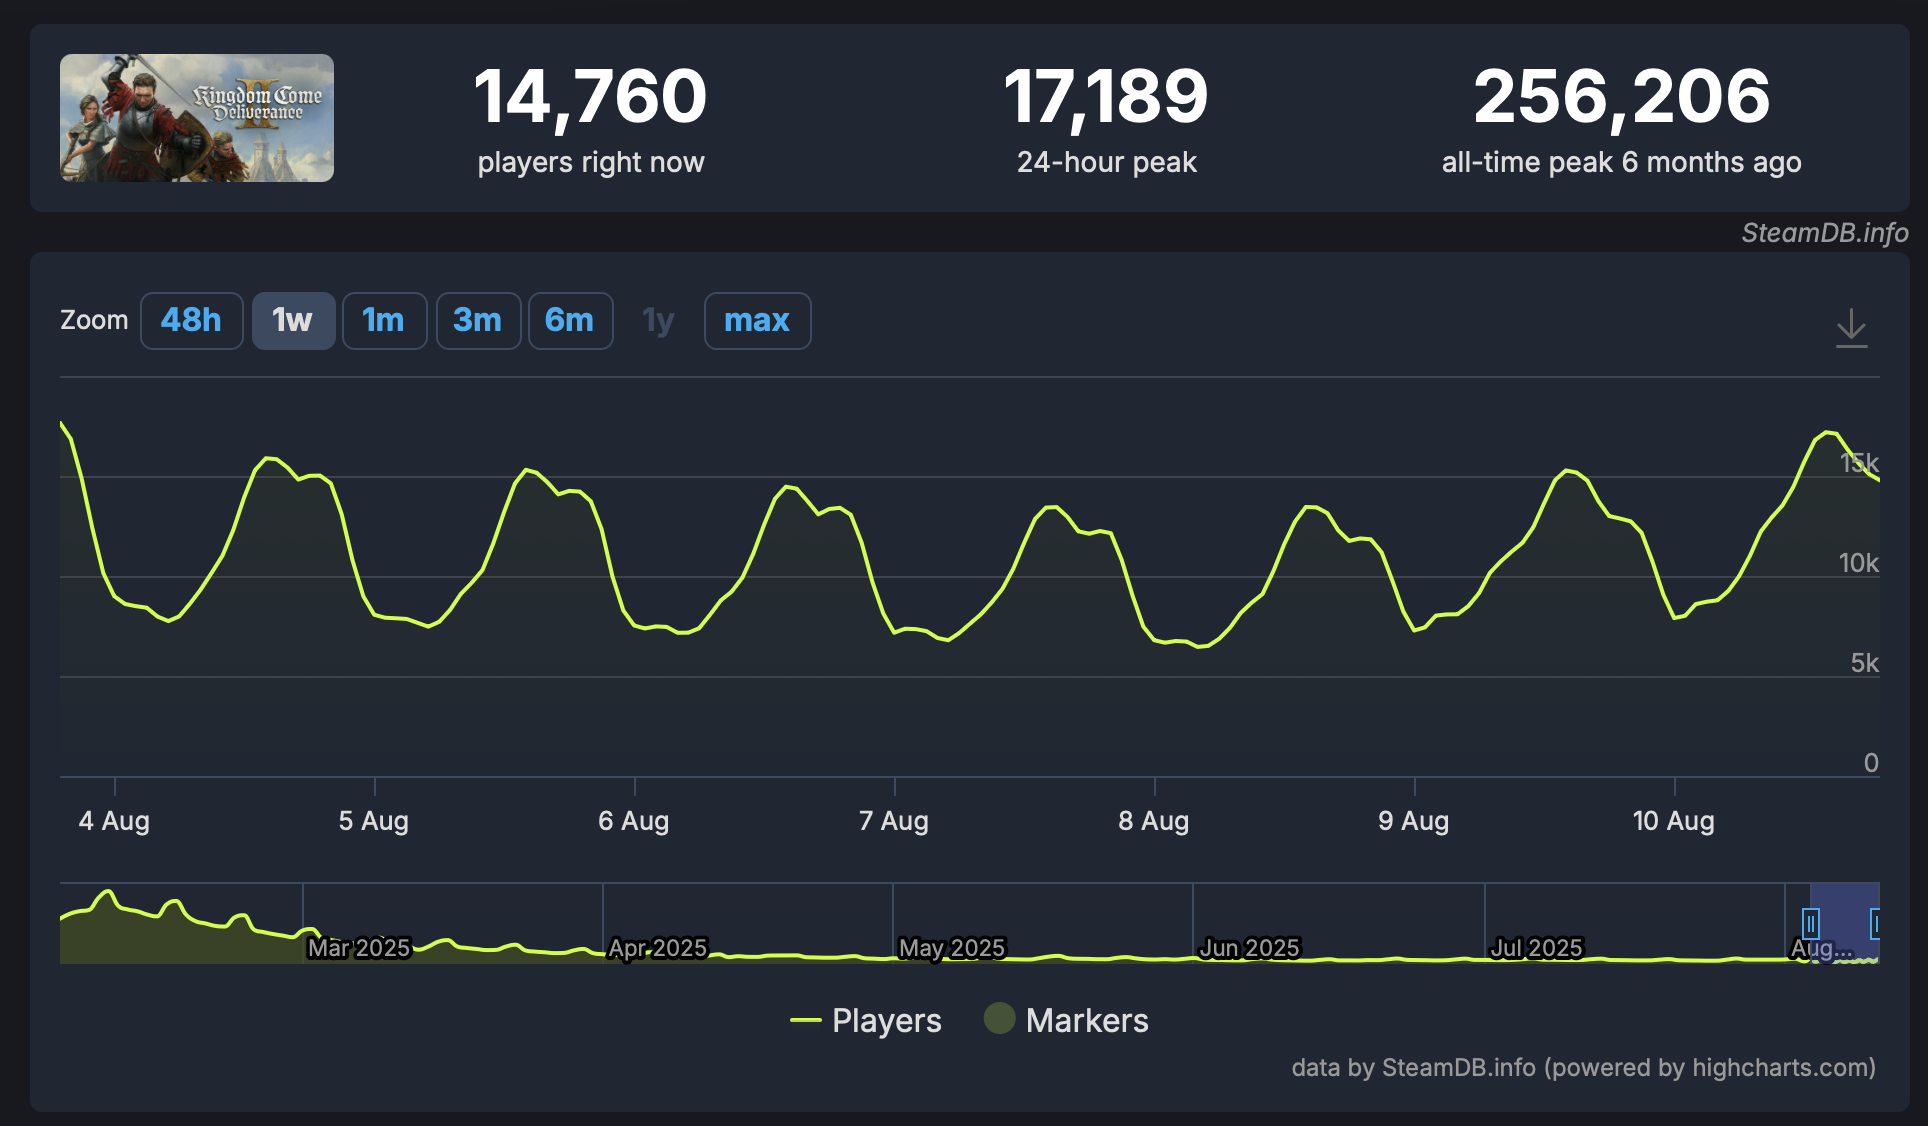The height and width of the screenshot is (1126, 1928).
Task: Toggle the Markers series in legend
Action: click(1066, 1020)
